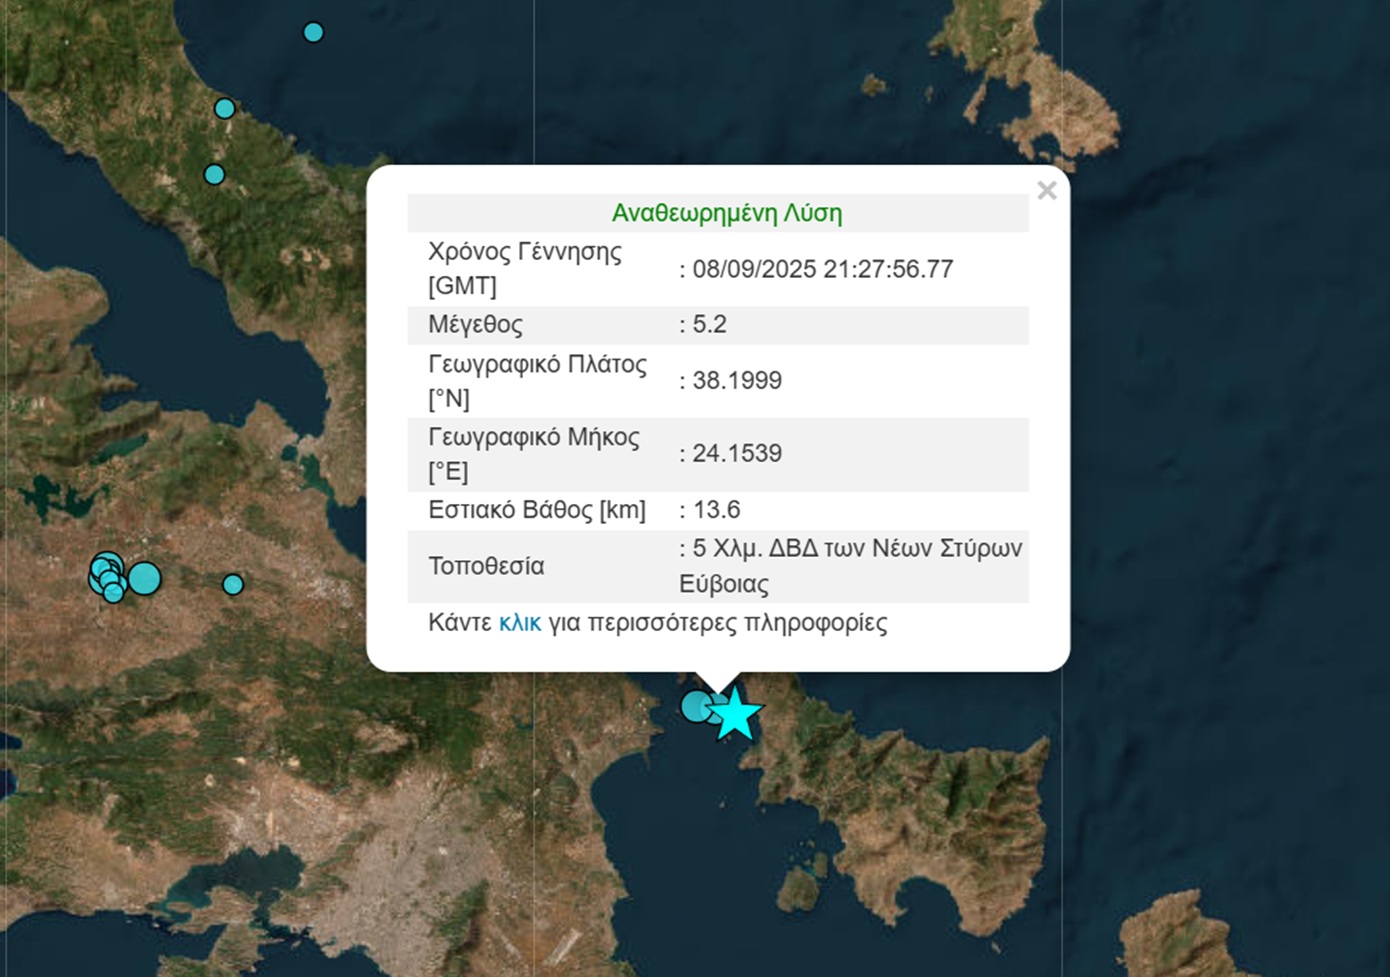This screenshot has width=1390, height=977.
Task: Click the location text '5 Χλμ. ΔΒΔ των Νέων Στύρων'
Action: click(857, 548)
